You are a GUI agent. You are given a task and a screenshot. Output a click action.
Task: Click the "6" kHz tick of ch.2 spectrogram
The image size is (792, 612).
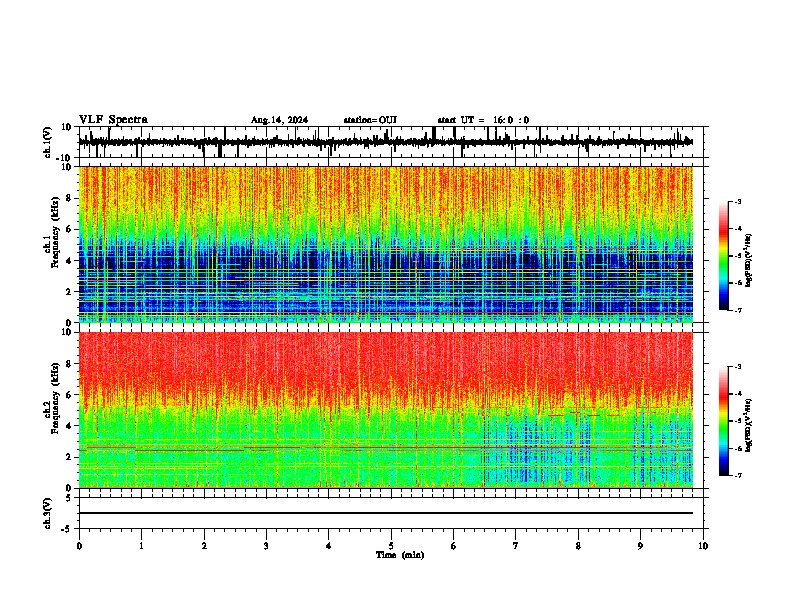(69, 395)
